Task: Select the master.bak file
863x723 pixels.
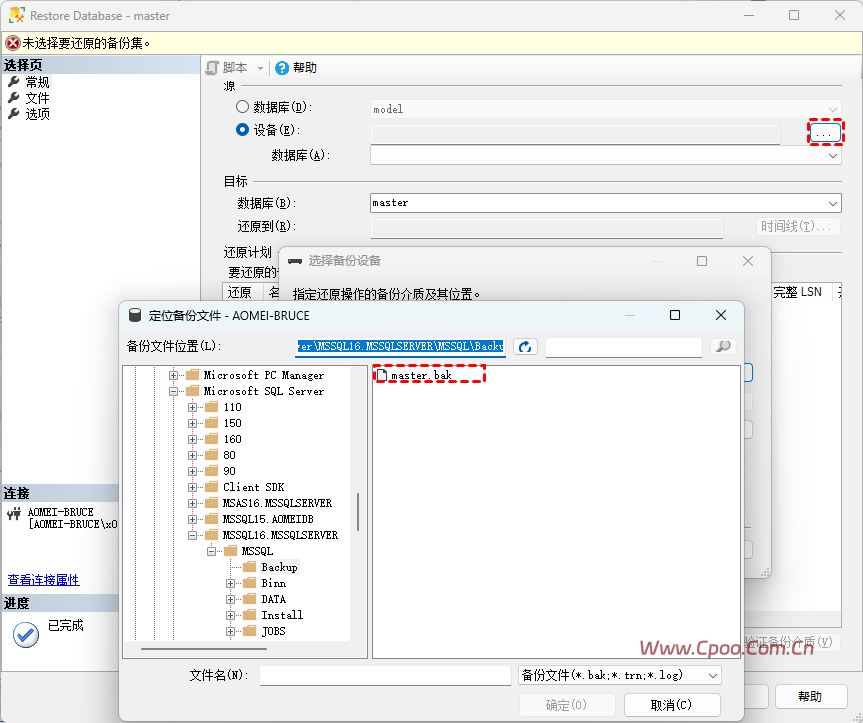Action: click(x=421, y=375)
